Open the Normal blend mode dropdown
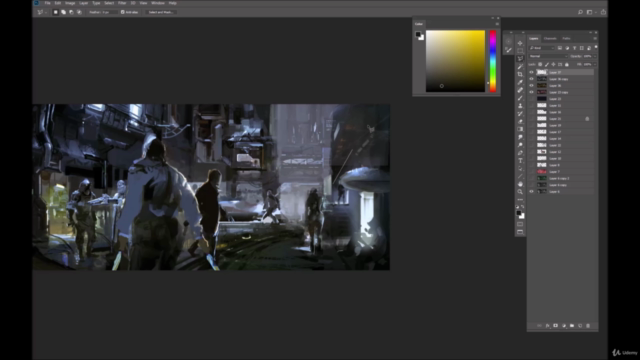640x360 pixels. tap(548, 56)
